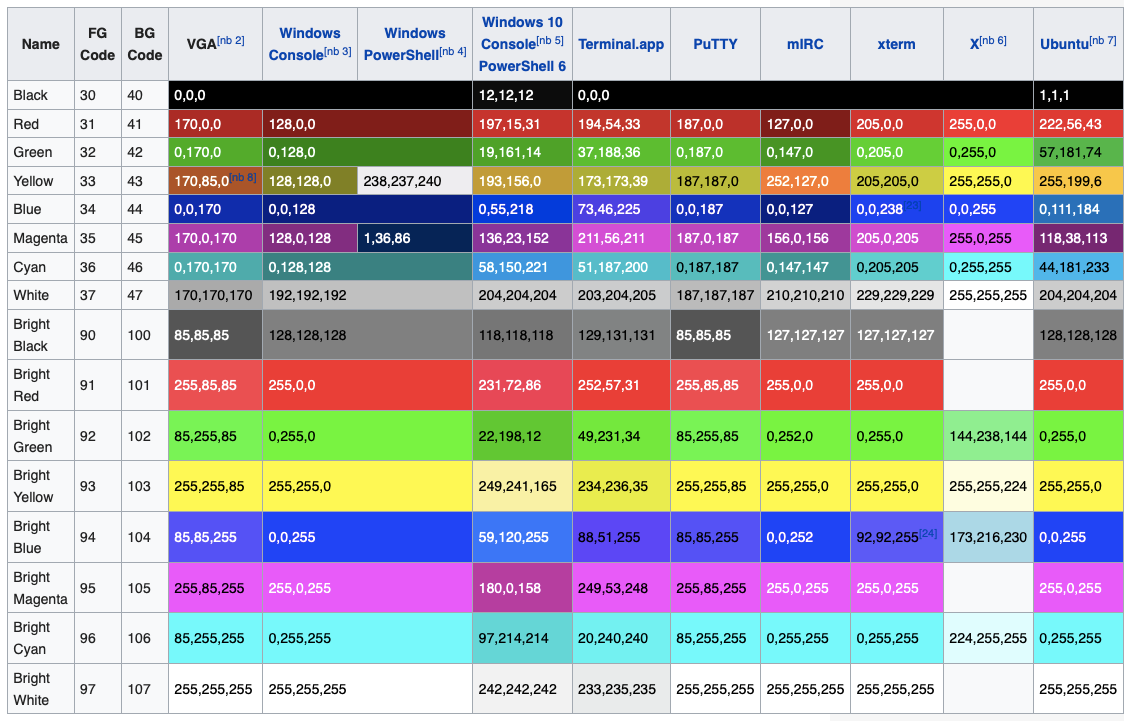Select the Ubuntu yellow swatch 255,199,6

1078,181
